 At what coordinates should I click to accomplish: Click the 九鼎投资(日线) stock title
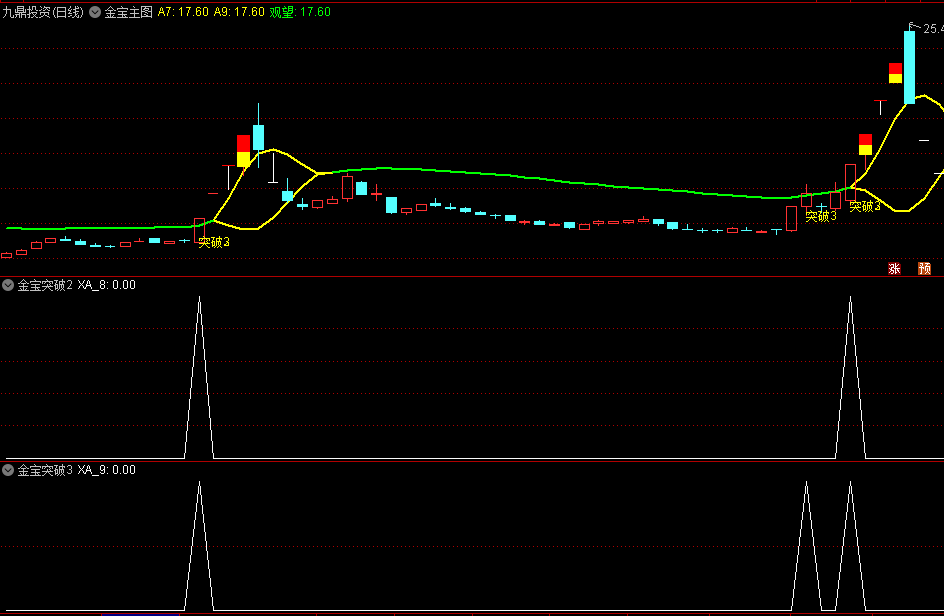(43, 12)
